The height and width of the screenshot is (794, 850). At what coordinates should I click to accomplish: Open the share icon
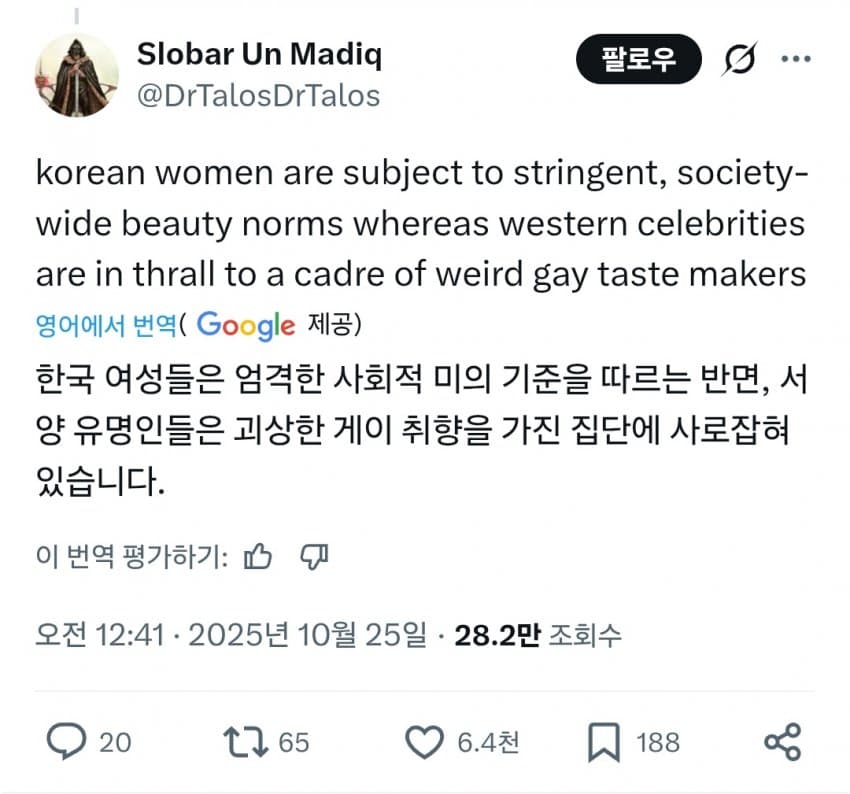coord(782,742)
